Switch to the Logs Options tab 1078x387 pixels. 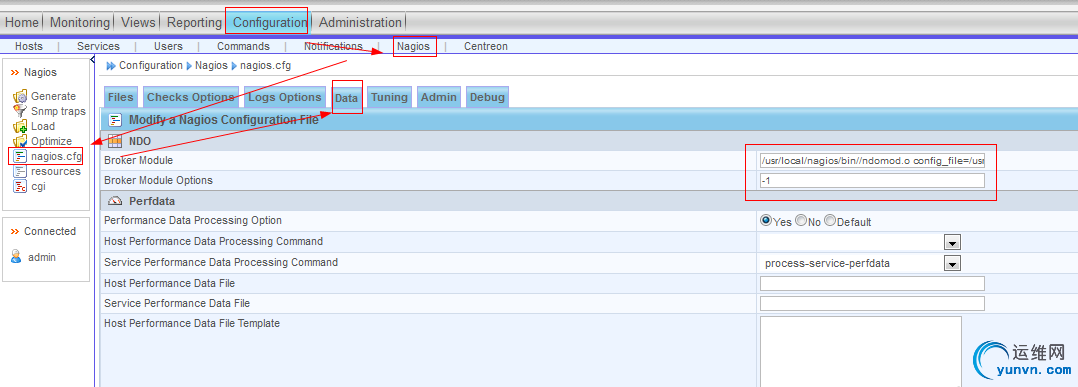point(285,97)
